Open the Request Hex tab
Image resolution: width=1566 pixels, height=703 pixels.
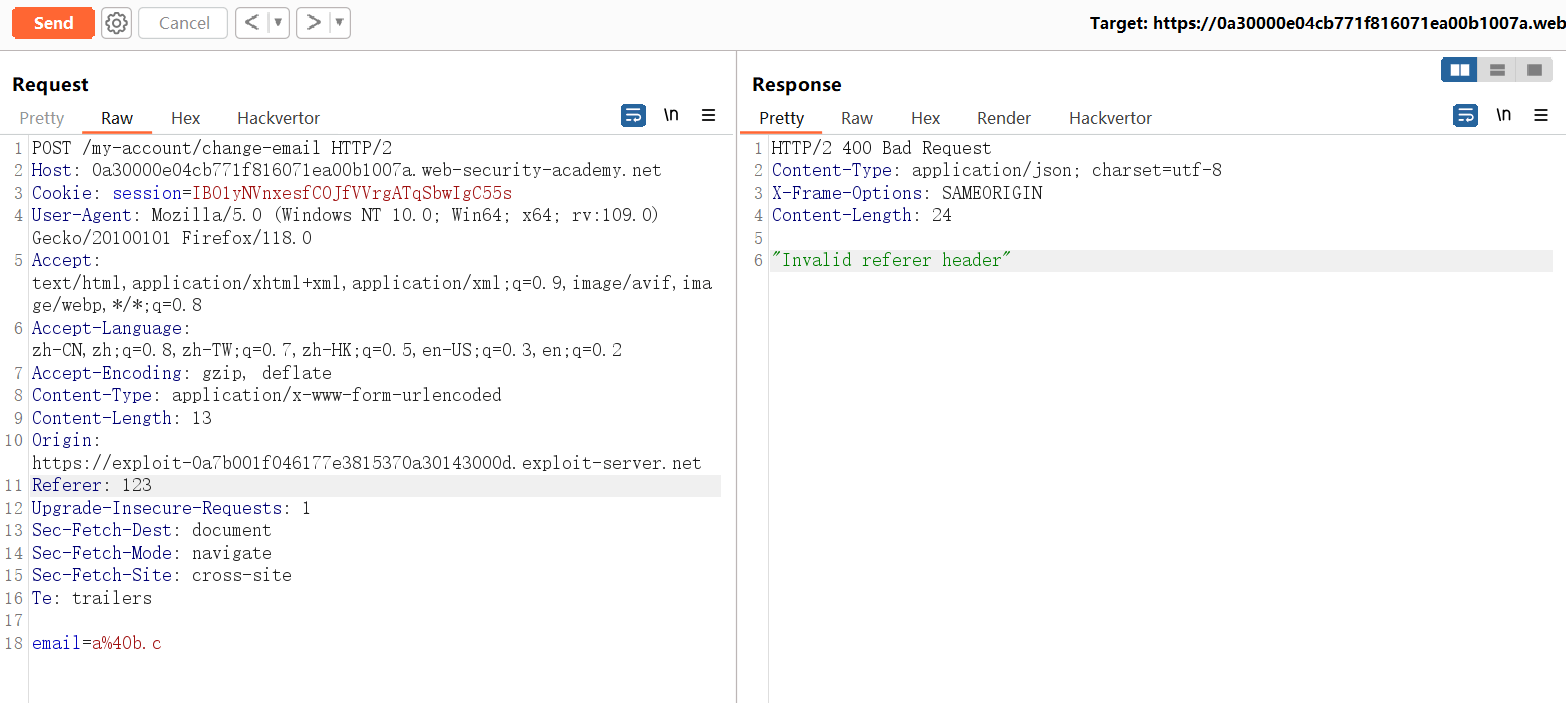coord(185,118)
